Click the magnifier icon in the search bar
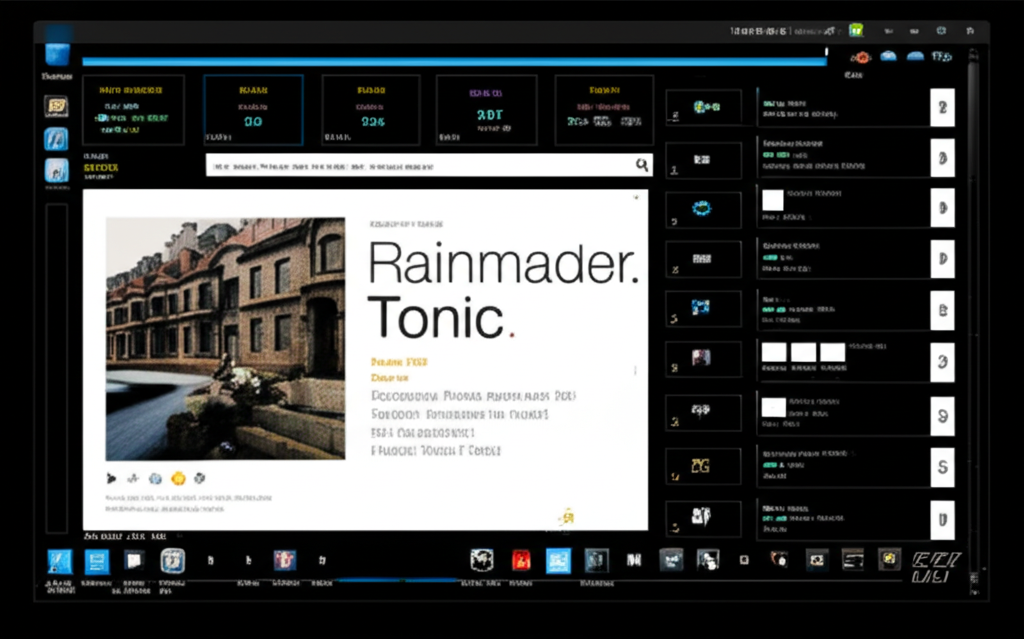1024x639 pixels. [x=642, y=165]
